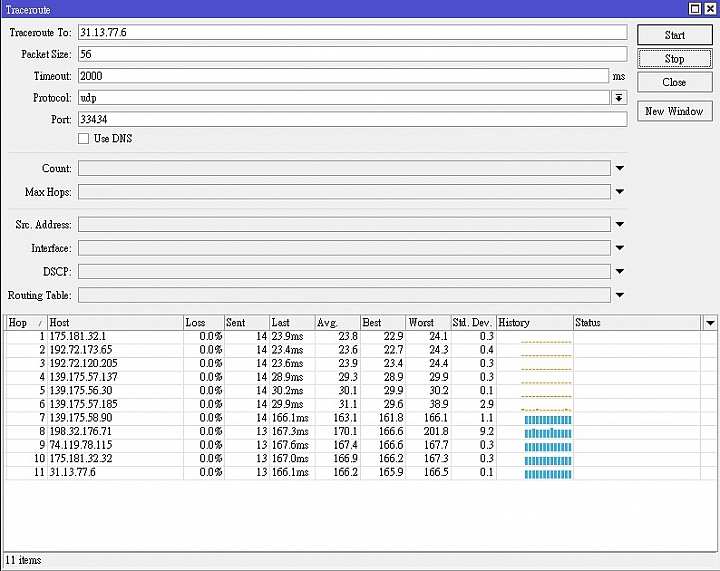
Task: Sort by the Sent column header
Action: (247, 323)
